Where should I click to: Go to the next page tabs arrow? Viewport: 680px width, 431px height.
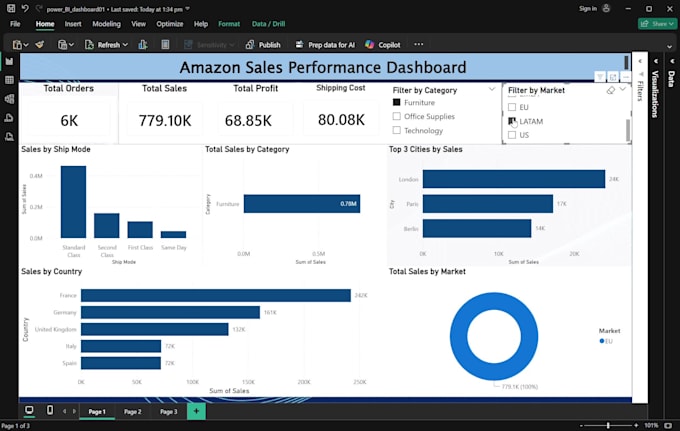click(x=74, y=411)
